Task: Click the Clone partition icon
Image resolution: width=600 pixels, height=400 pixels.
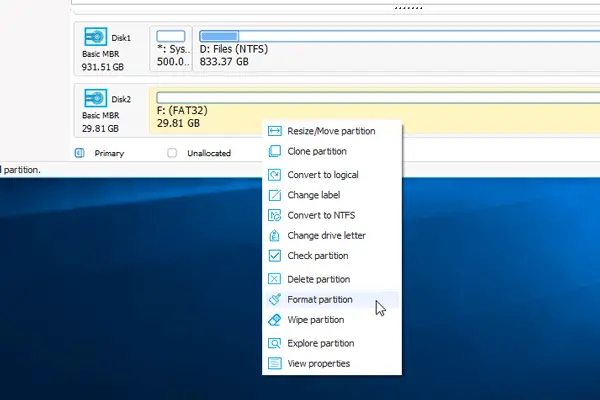Action: [x=274, y=151]
